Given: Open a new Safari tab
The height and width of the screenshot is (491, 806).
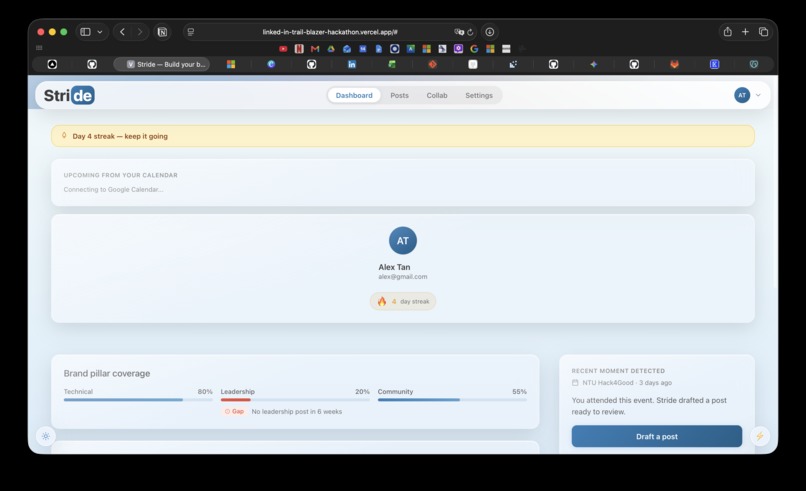Looking at the screenshot, I should pos(745,32).
